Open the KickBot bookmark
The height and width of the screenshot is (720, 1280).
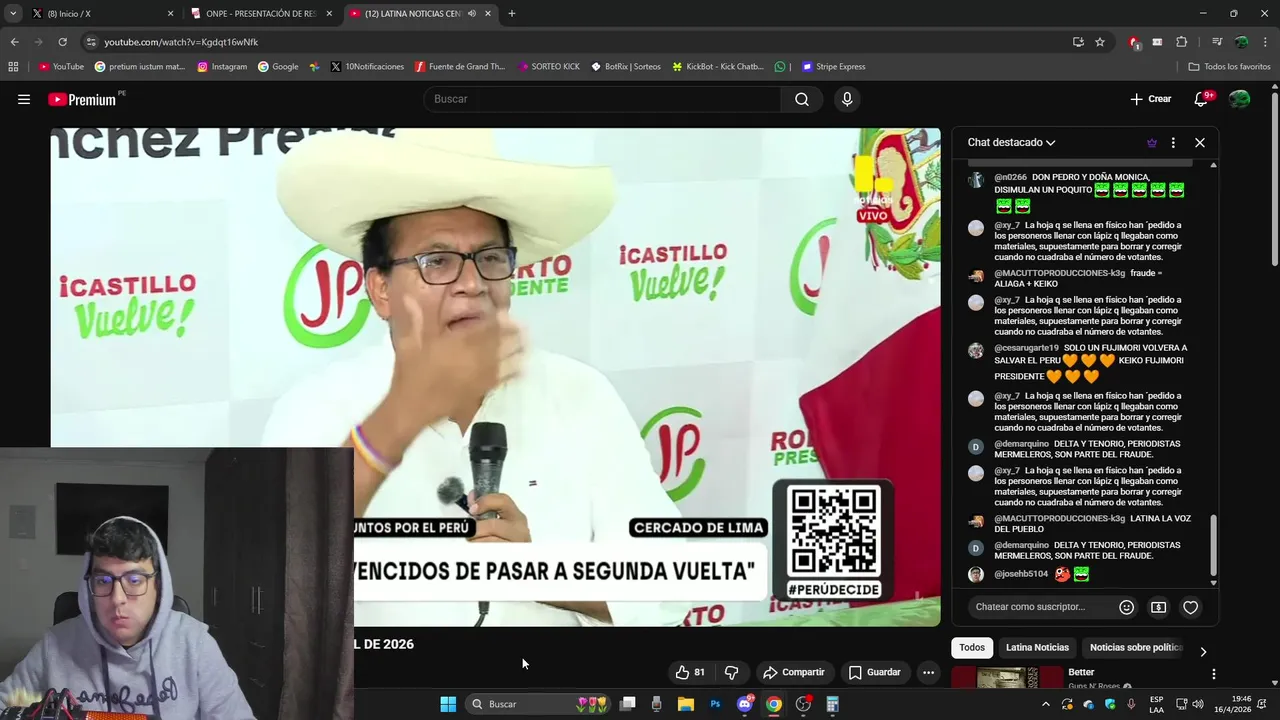(718, 67)
